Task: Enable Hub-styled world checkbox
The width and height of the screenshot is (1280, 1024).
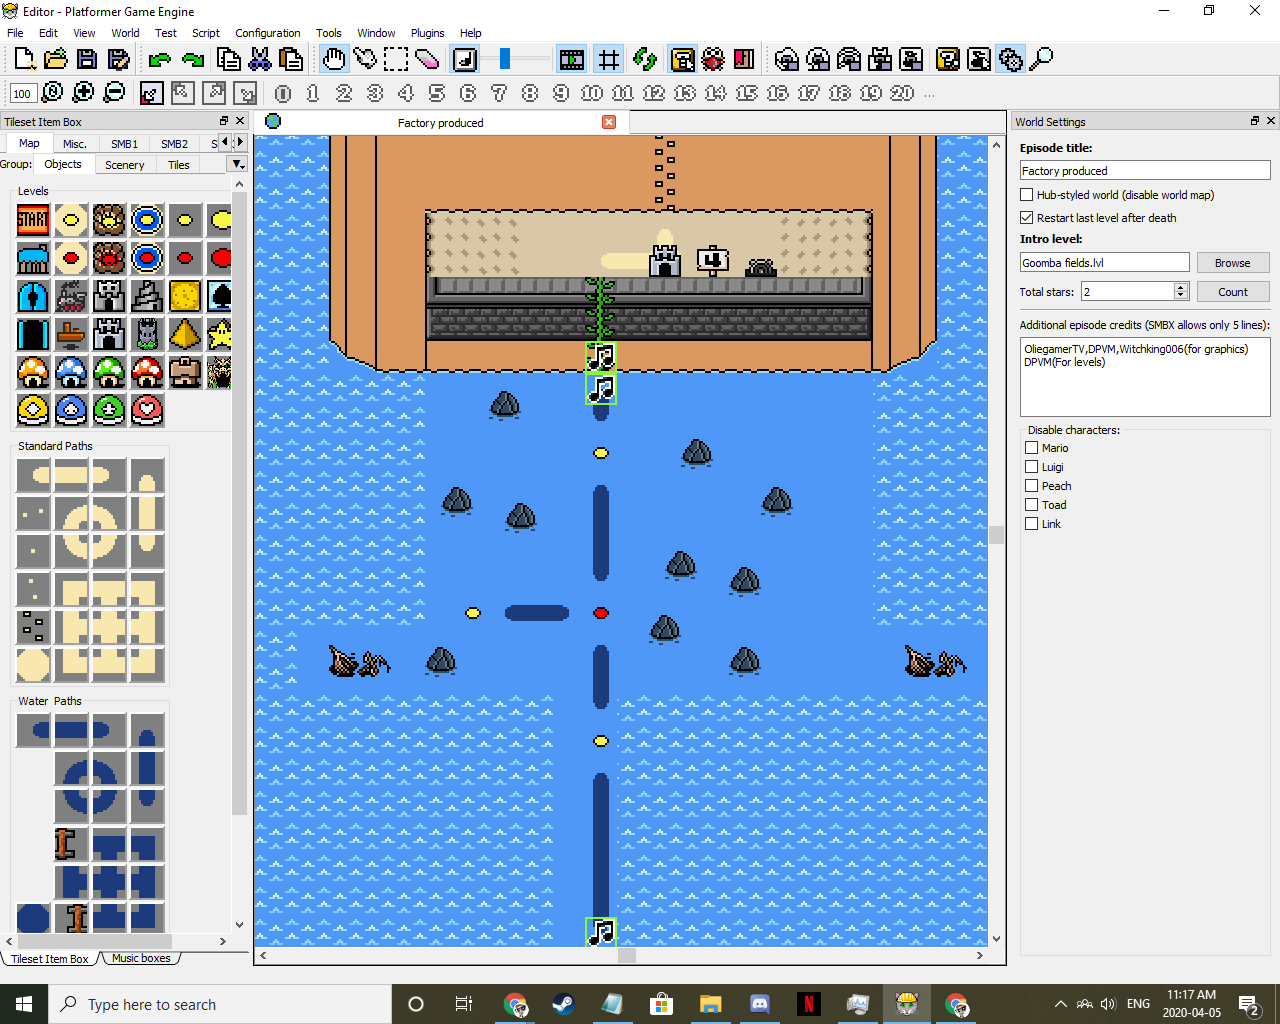Action: [x=1027, y=195]
